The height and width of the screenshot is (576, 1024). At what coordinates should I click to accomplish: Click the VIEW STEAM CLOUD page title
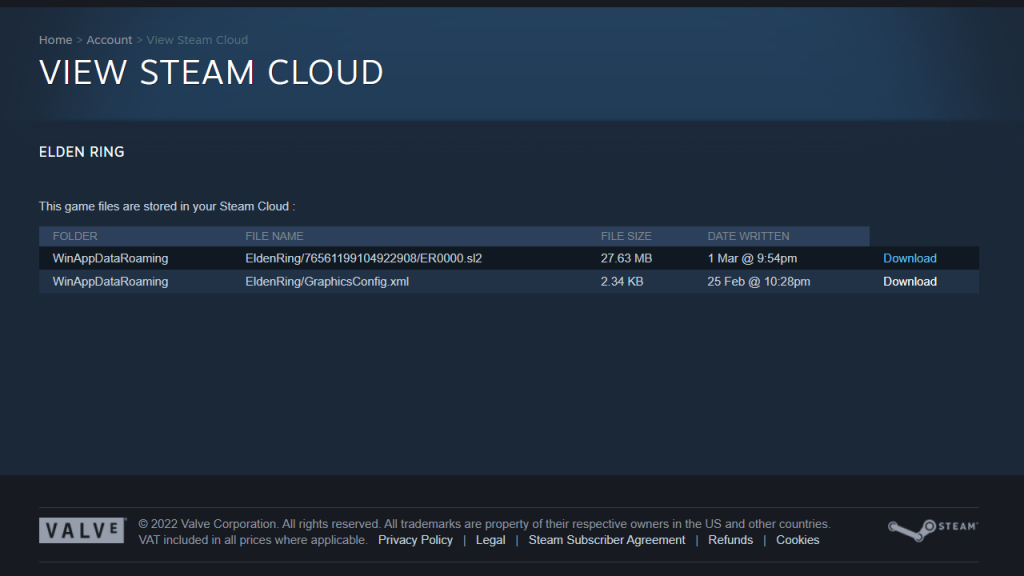point(212,72)
